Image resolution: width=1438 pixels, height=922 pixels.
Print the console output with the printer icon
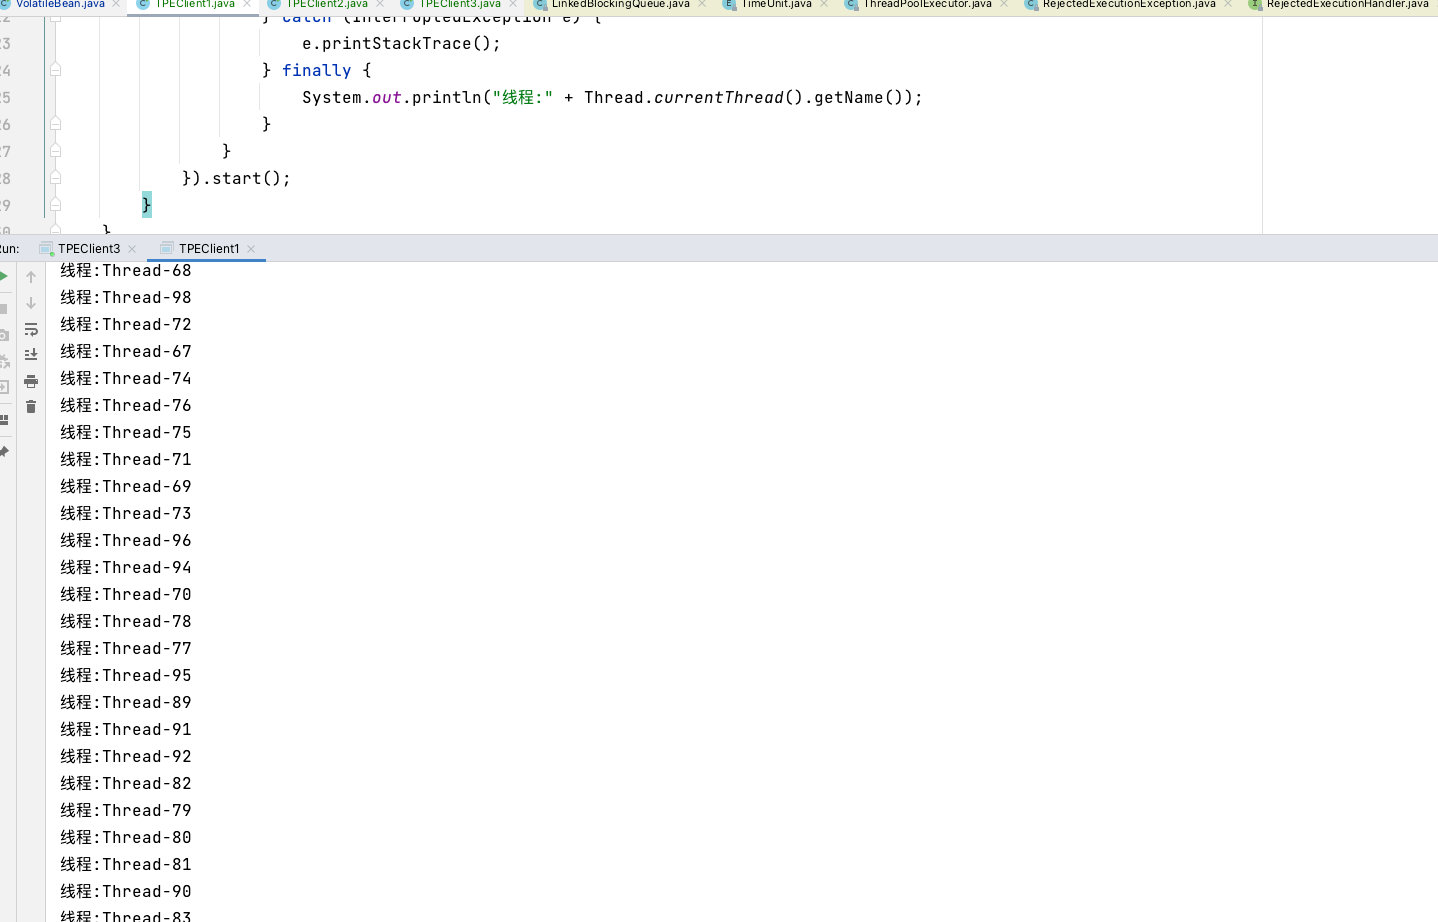coord(31,381)
